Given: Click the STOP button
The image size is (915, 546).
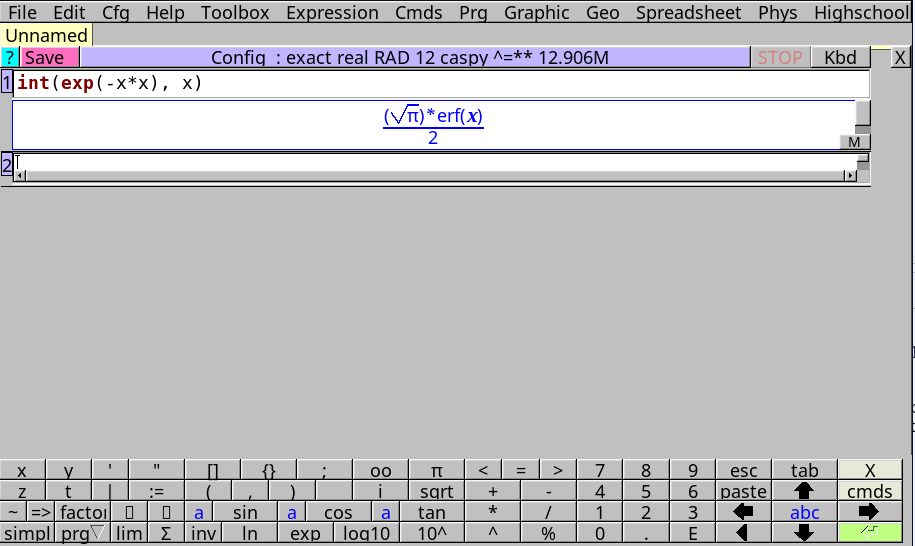Looking at the screenshot, I should point(780,57).
